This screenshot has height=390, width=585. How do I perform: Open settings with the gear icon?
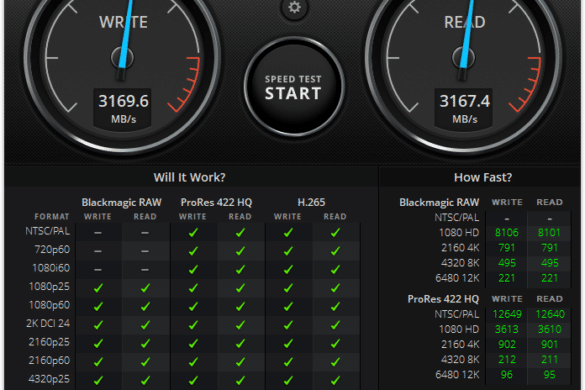pos(294,7)
